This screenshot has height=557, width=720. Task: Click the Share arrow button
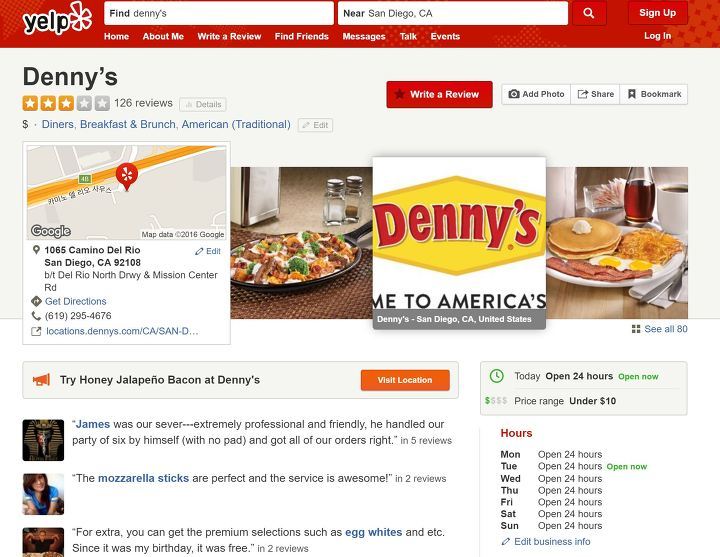point(596,94)
